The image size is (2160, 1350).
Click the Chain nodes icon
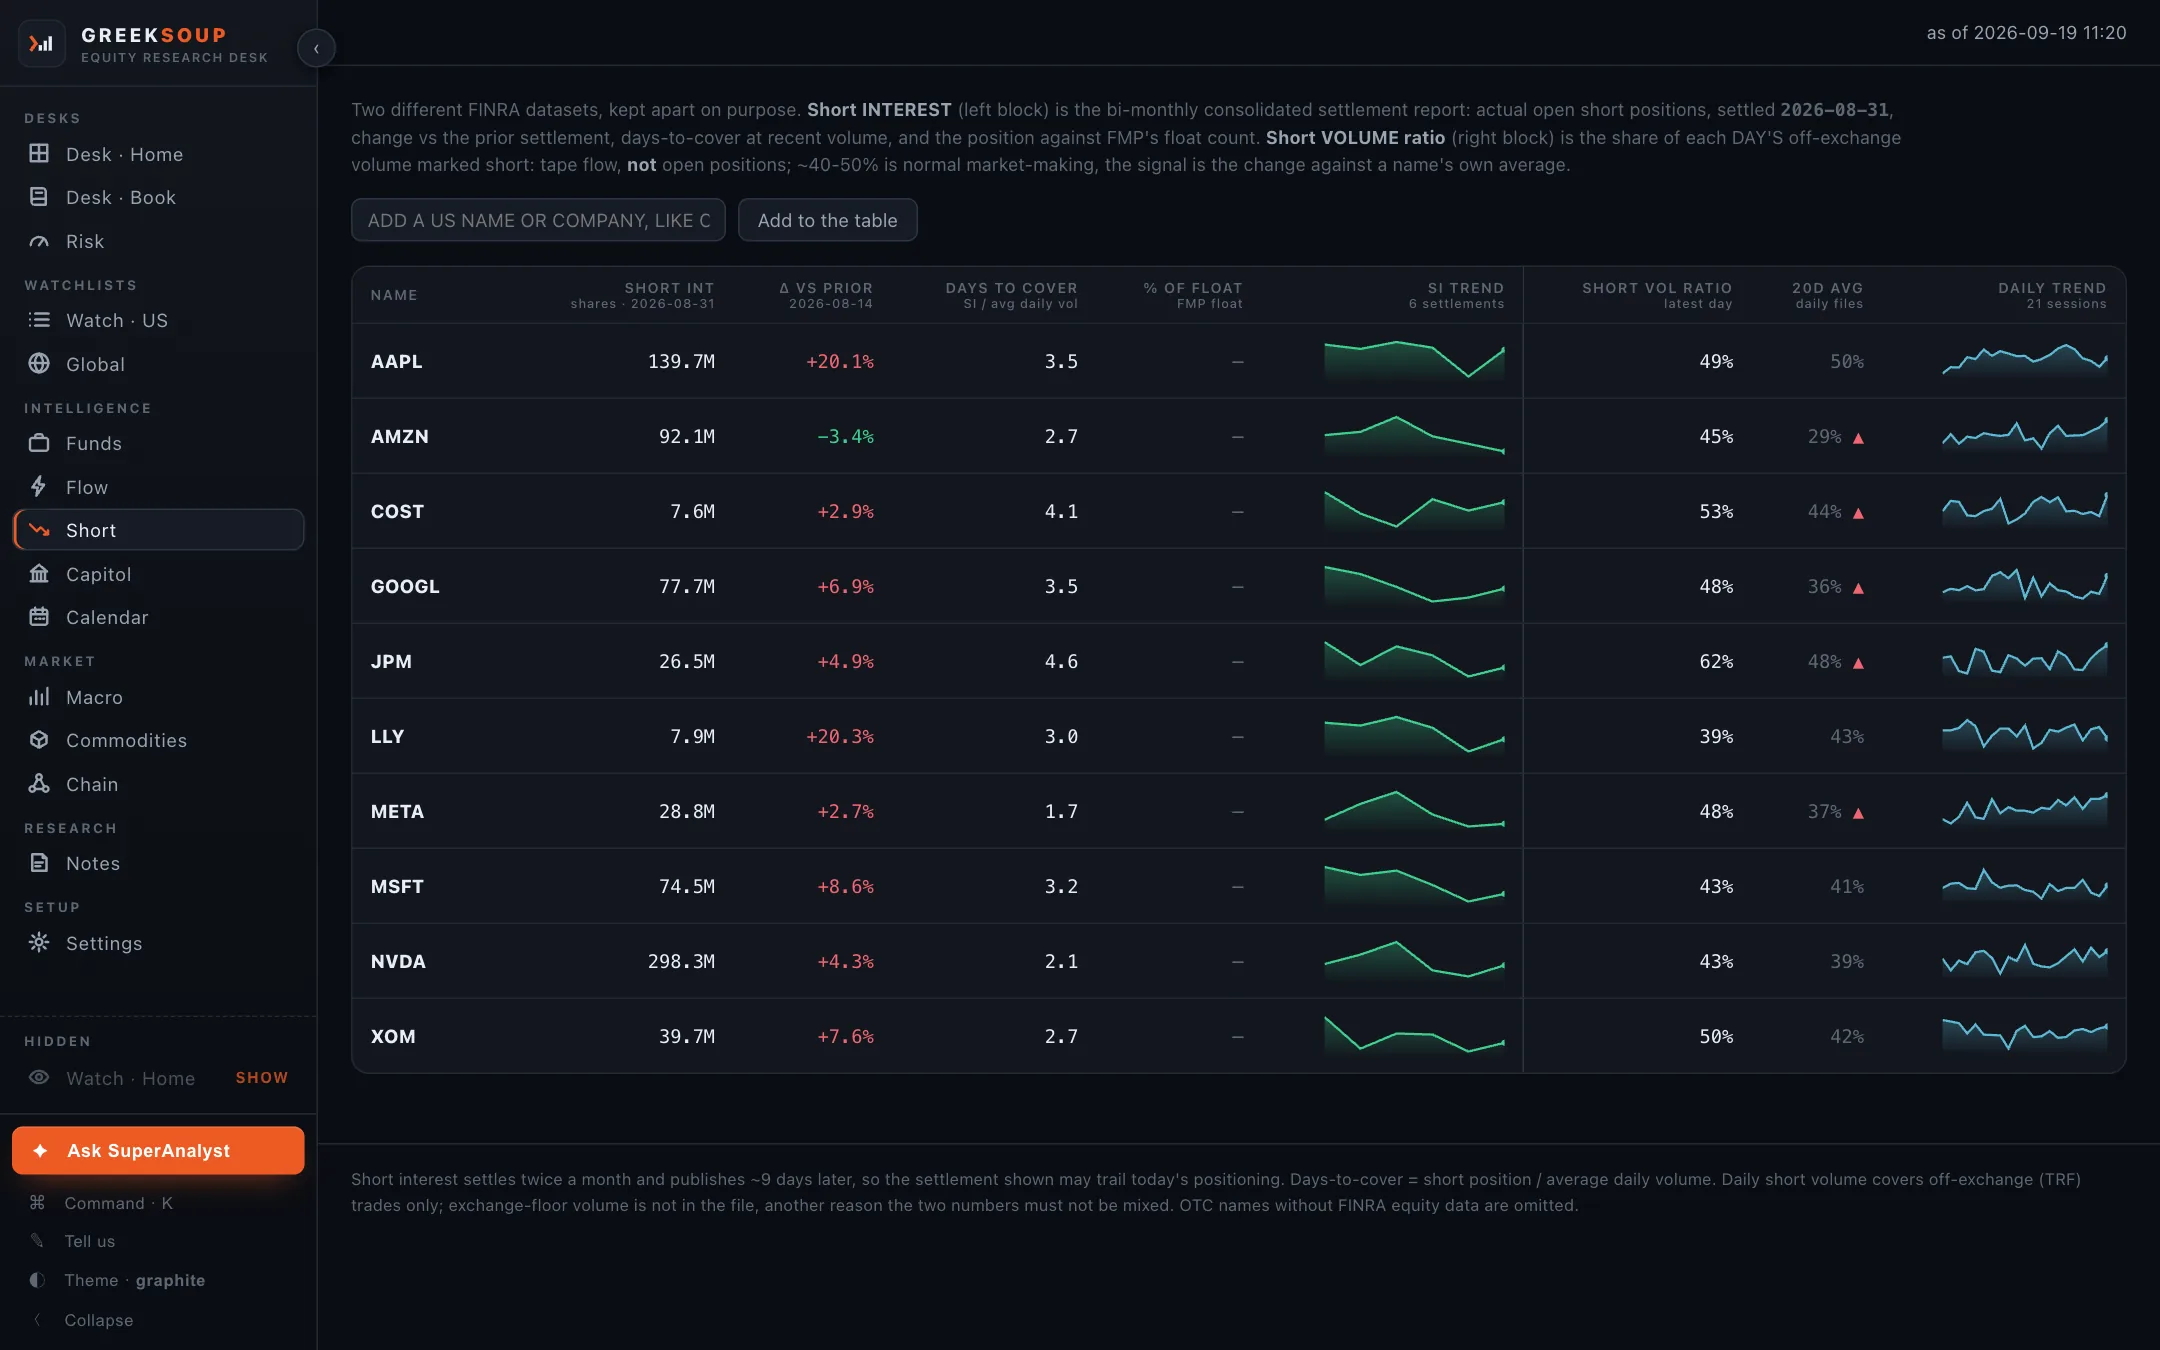tap(39, 784)
